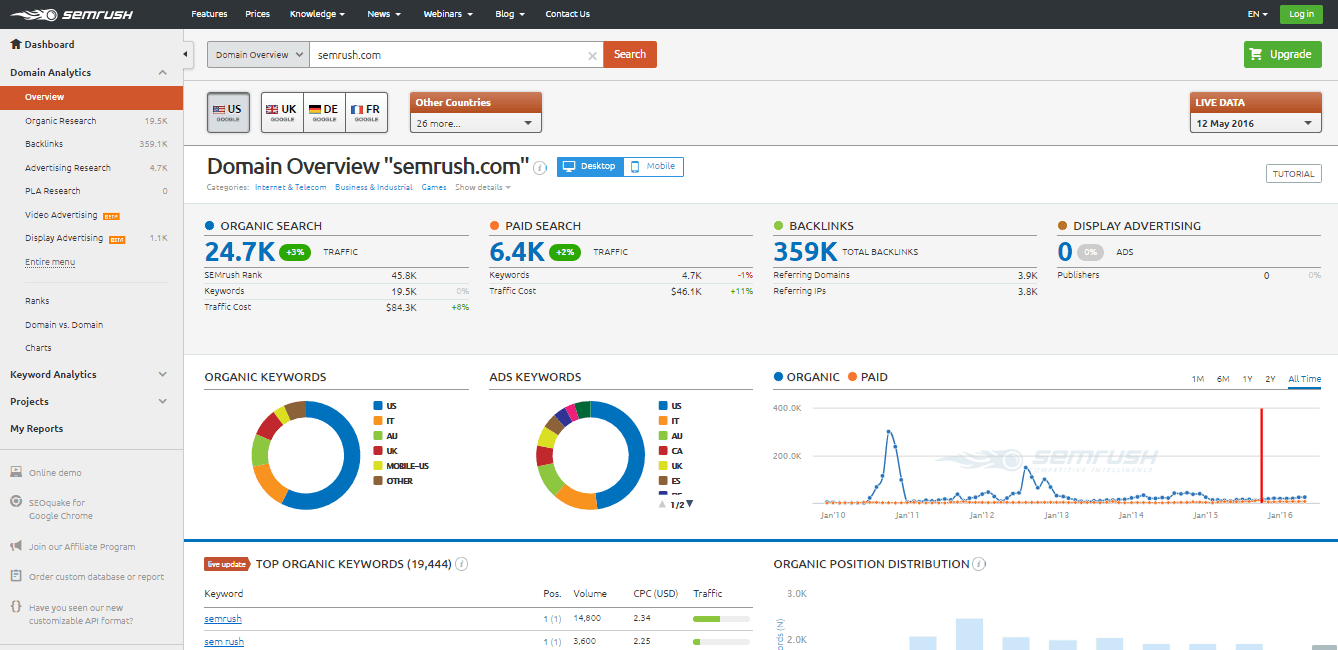Image resolution: width=1338 pixels, height=650 pixels.
Task: Expand the Knowledge menu
Action: (x=317, y=14)
